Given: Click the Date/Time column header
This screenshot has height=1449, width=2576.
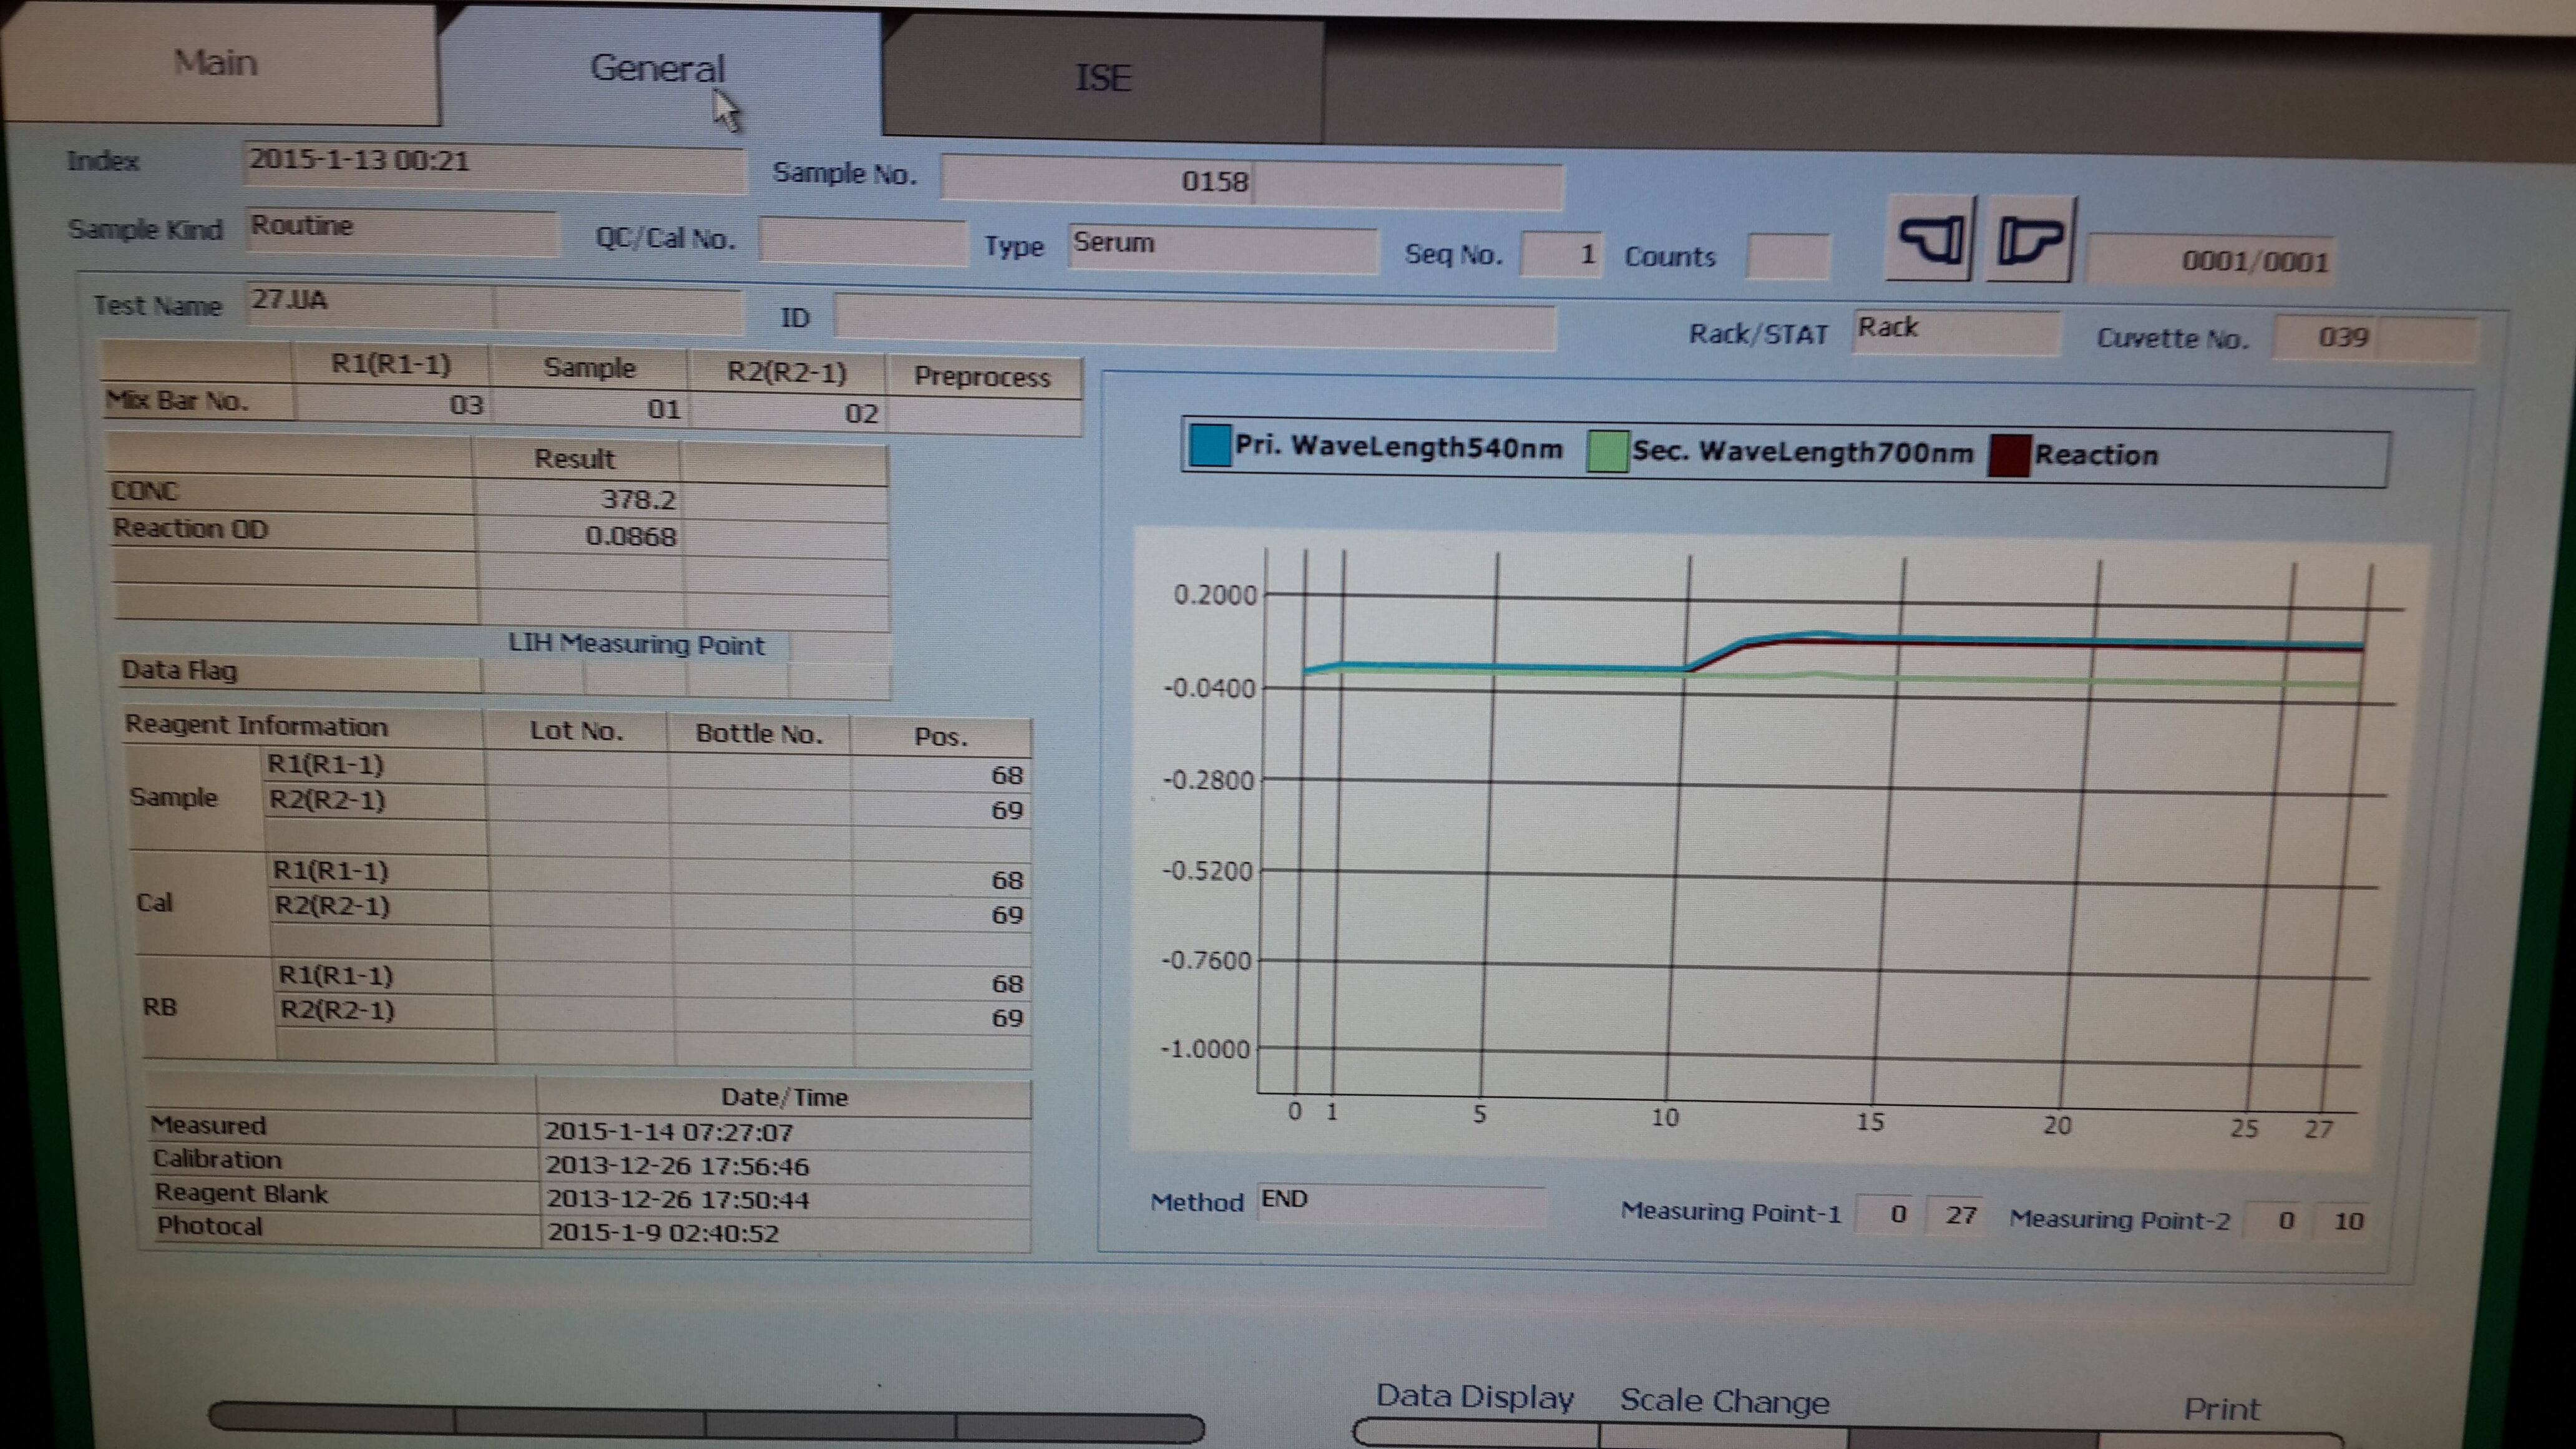Looking at the screenshot, I should coord(784,1098).
